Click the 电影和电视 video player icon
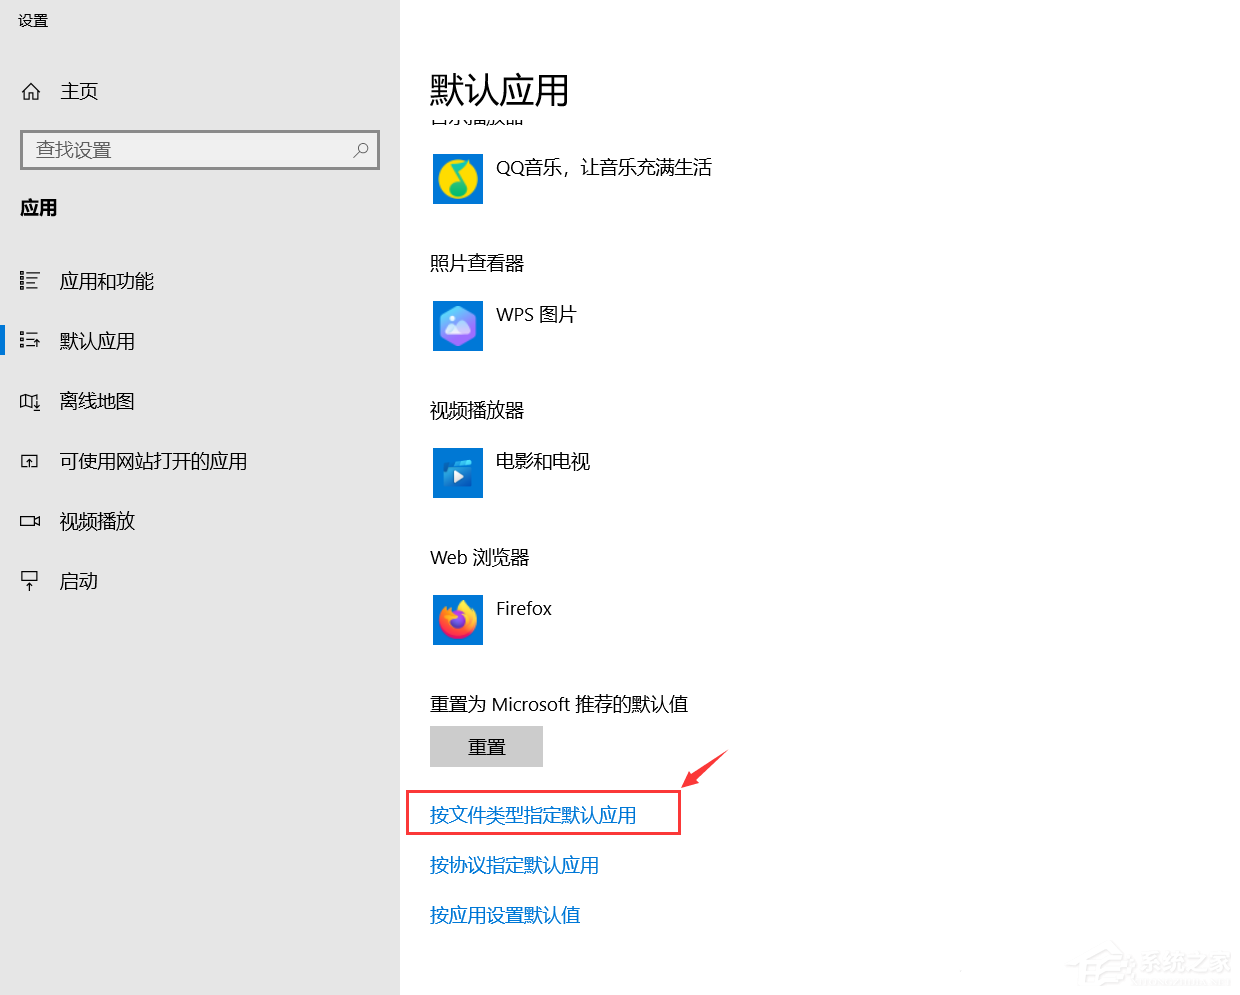The height and width of the screenshot is (995, 1240). coord(457,472)
